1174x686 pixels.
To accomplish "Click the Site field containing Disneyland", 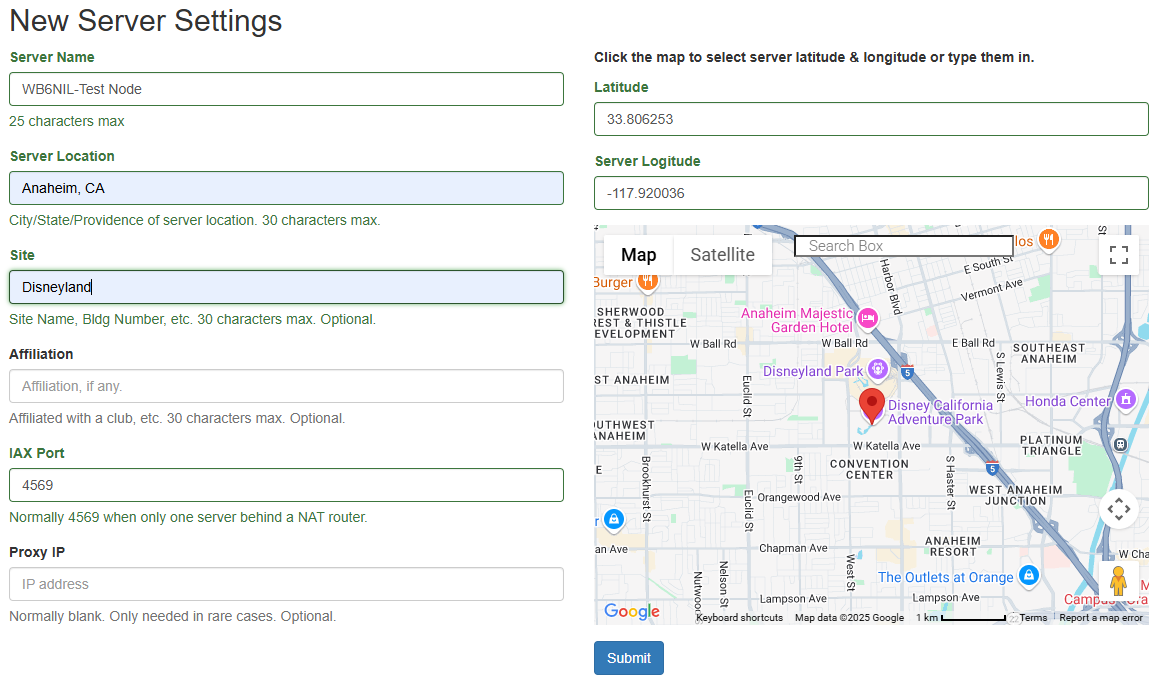I will coord(286,287).
